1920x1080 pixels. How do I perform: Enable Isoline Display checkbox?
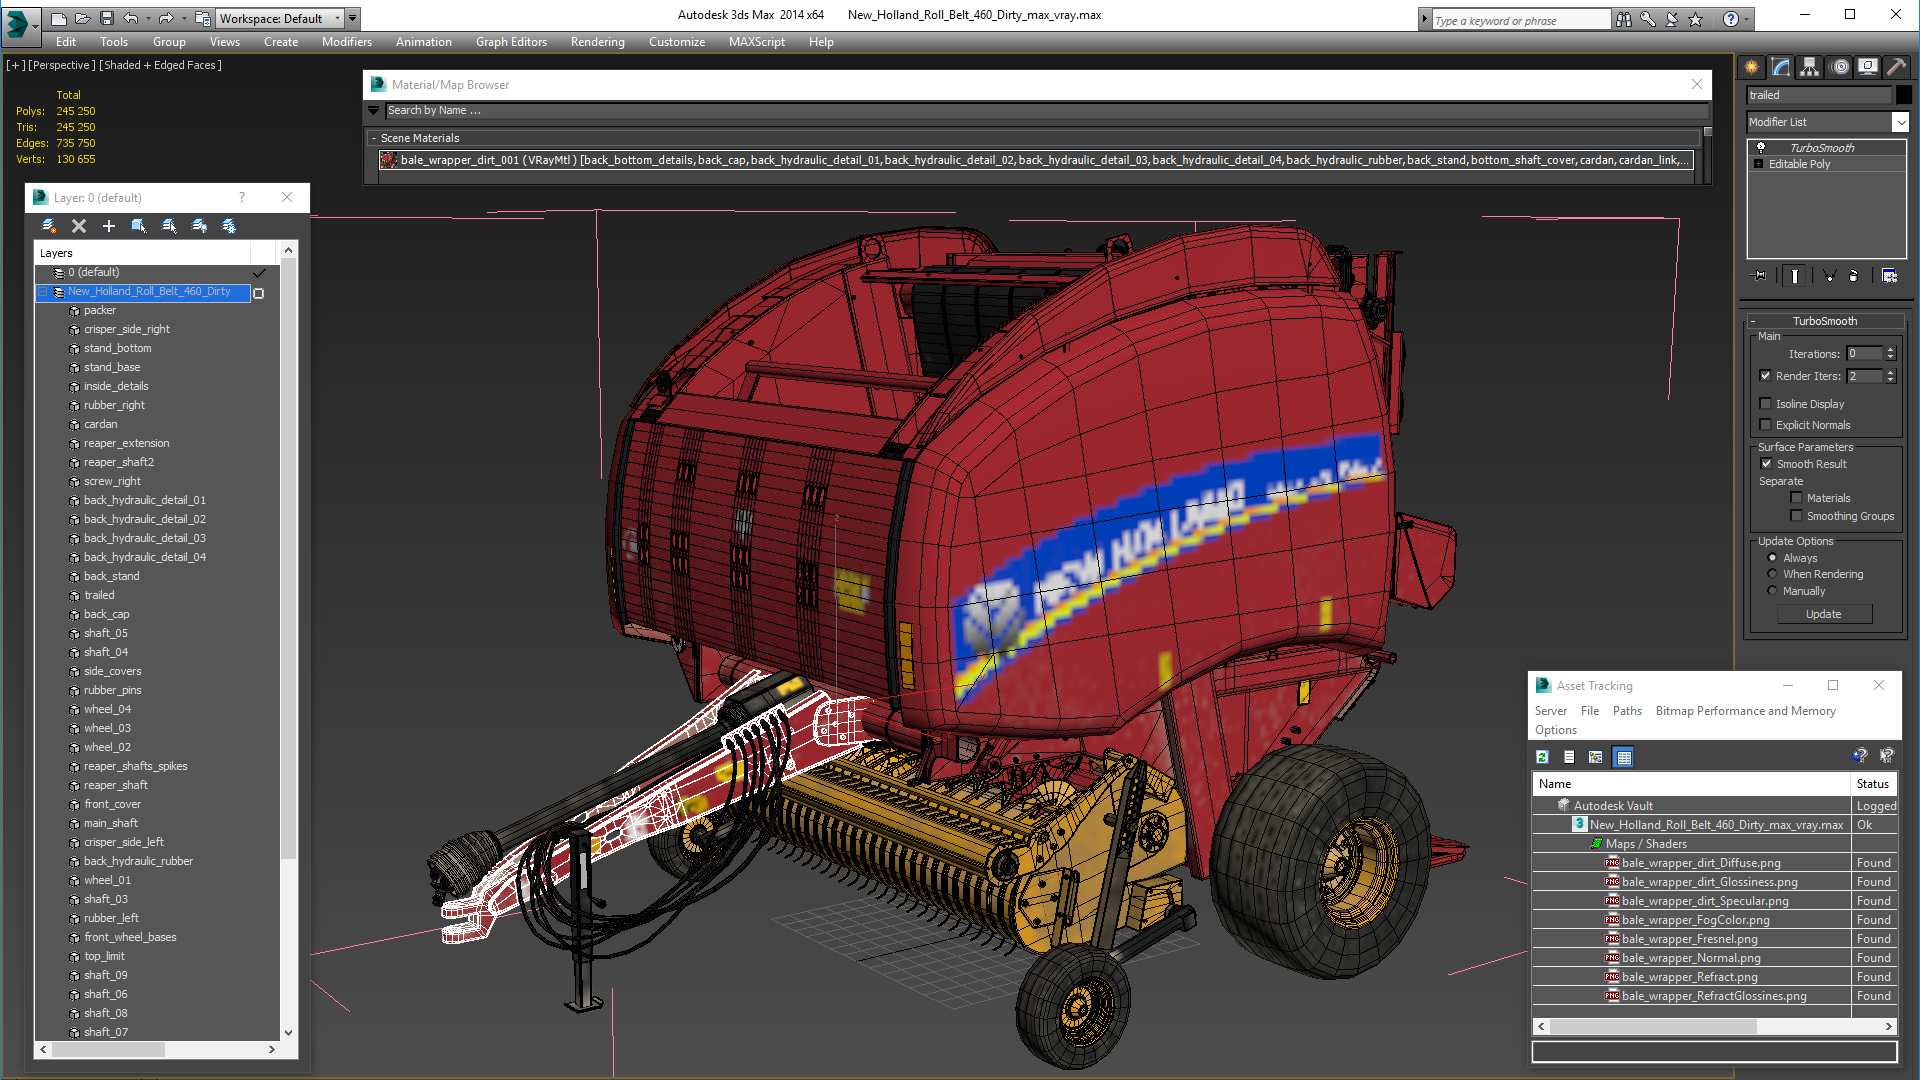(x=1765, y=404)
